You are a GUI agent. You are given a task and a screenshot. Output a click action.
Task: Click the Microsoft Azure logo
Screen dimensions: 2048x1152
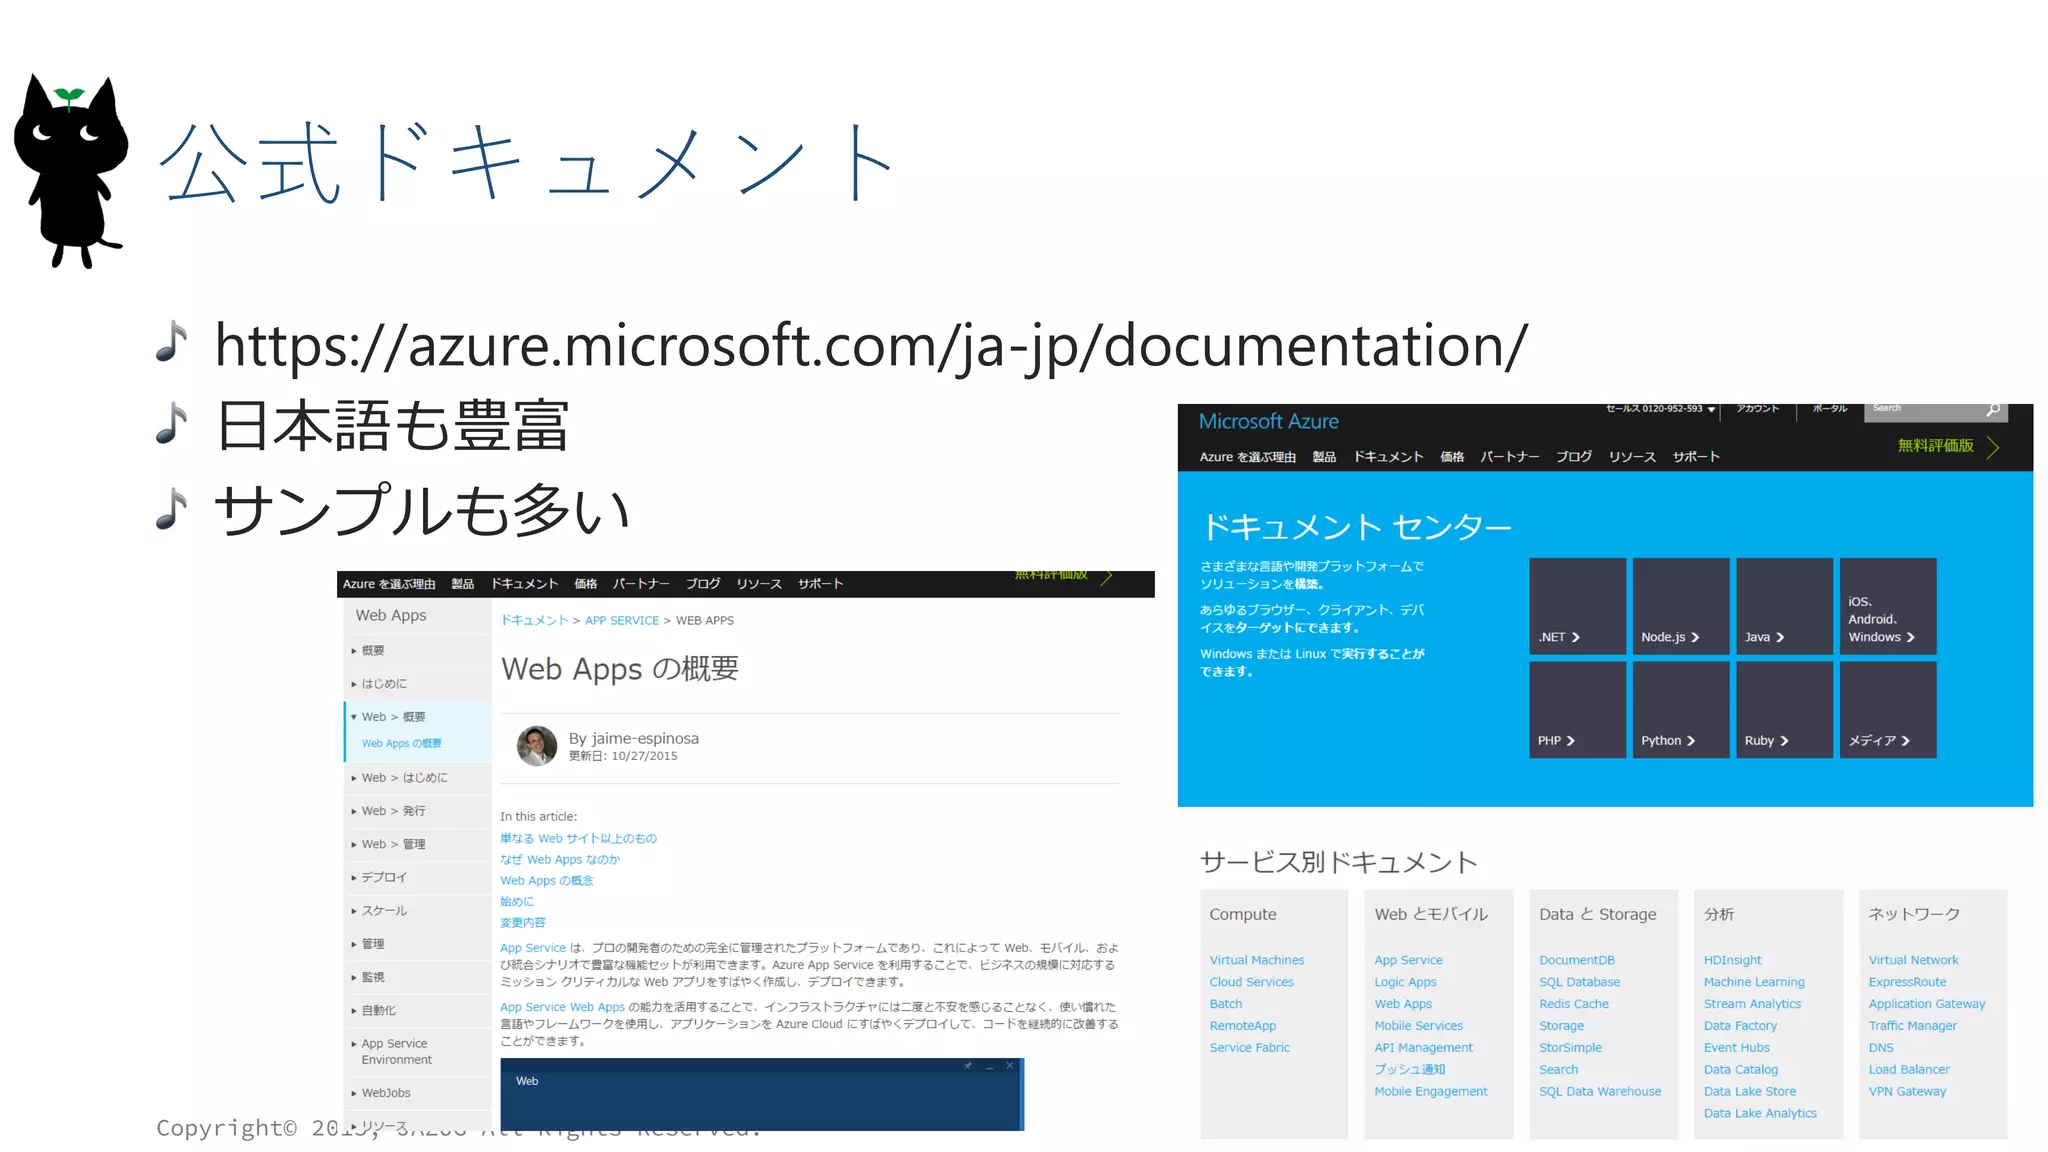pyautogui.click(x=1268, y=422)
